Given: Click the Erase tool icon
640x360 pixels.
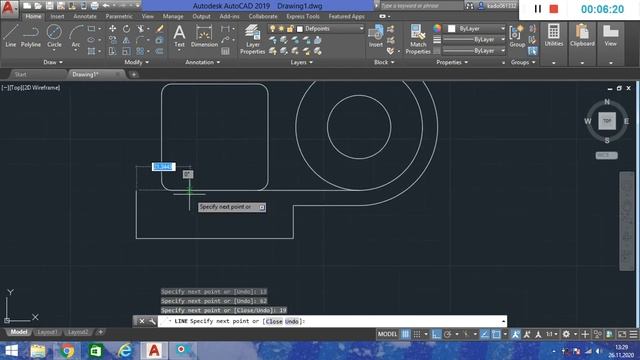Looking at the screenshot, I should [160, 29].
